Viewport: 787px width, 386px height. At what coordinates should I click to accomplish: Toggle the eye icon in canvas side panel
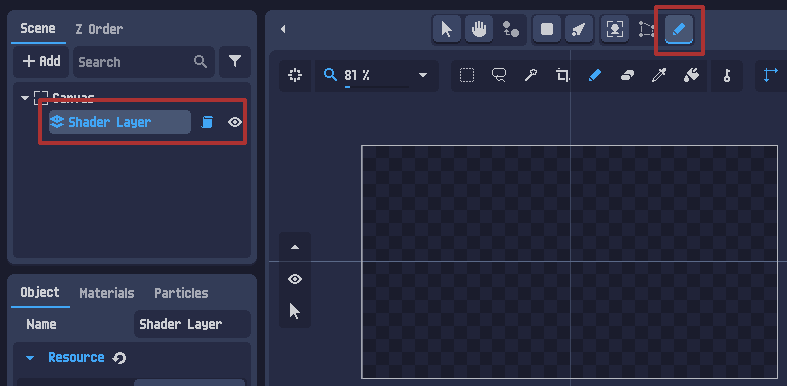tap(295, 279)
